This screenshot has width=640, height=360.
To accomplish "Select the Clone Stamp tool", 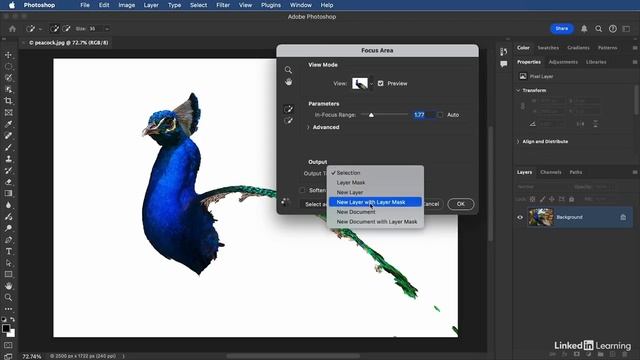I will 8,159.
